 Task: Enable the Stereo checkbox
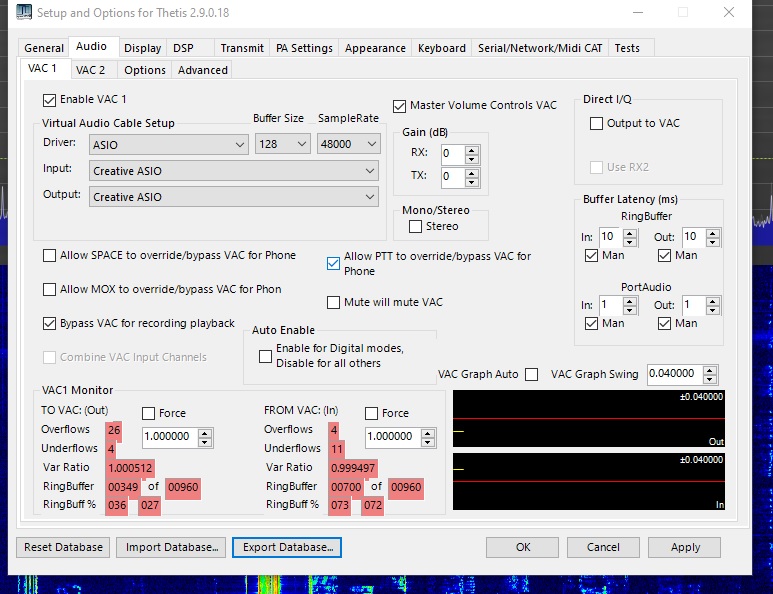point(416,227)
